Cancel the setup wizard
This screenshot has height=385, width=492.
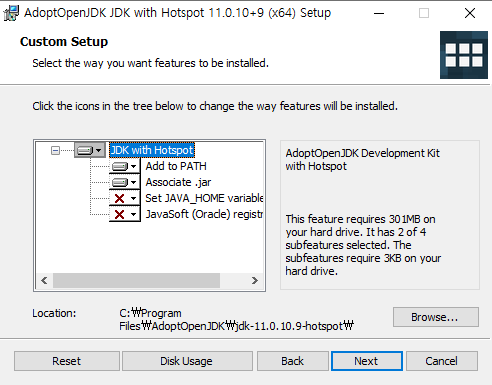click(x=442, y=361)
